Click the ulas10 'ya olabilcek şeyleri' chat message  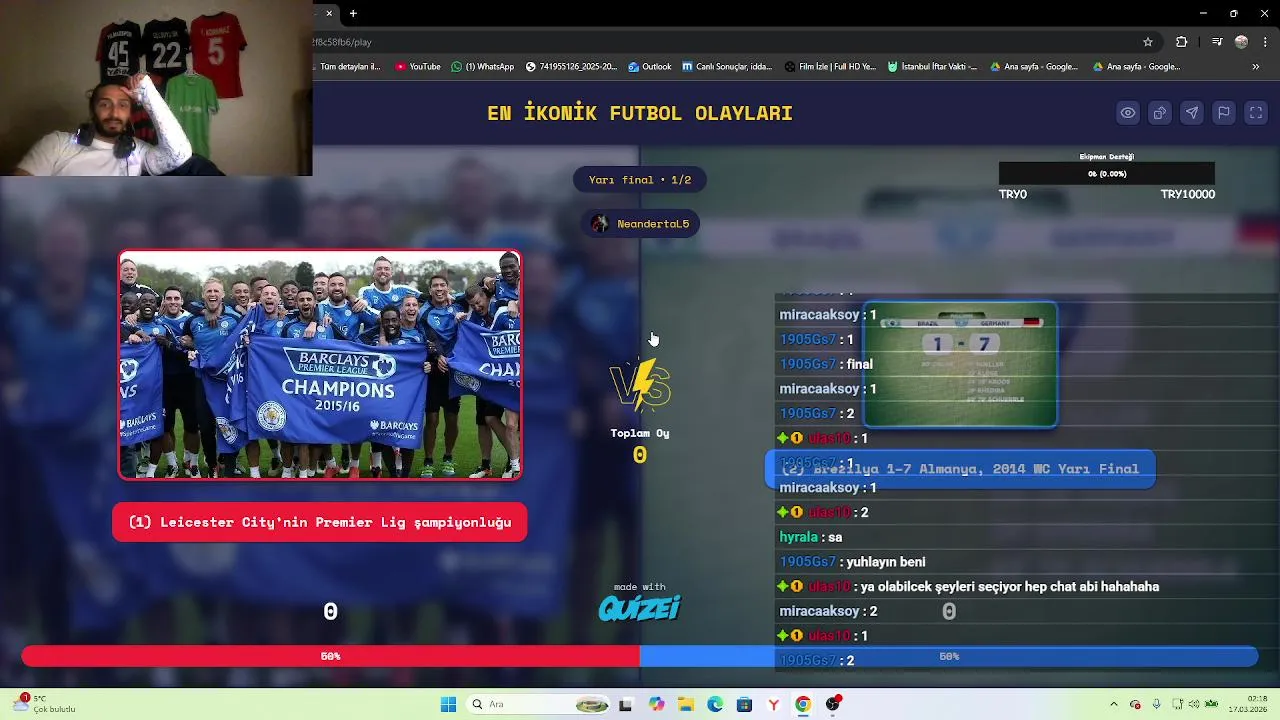(968, 587)
